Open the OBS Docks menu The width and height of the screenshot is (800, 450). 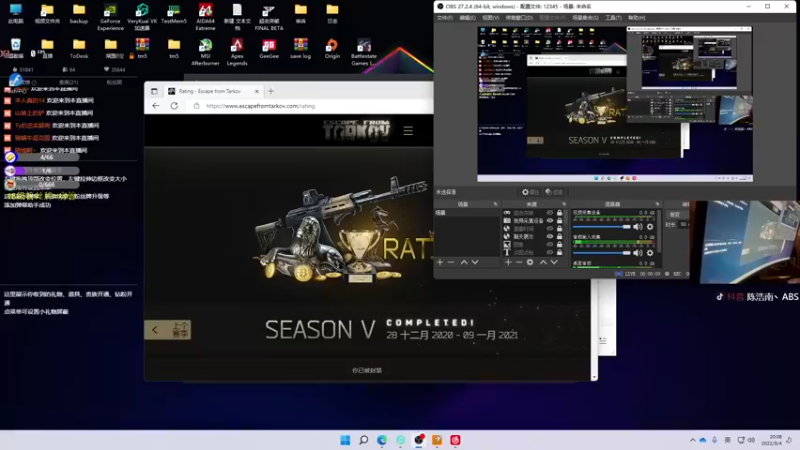[519, 18]
